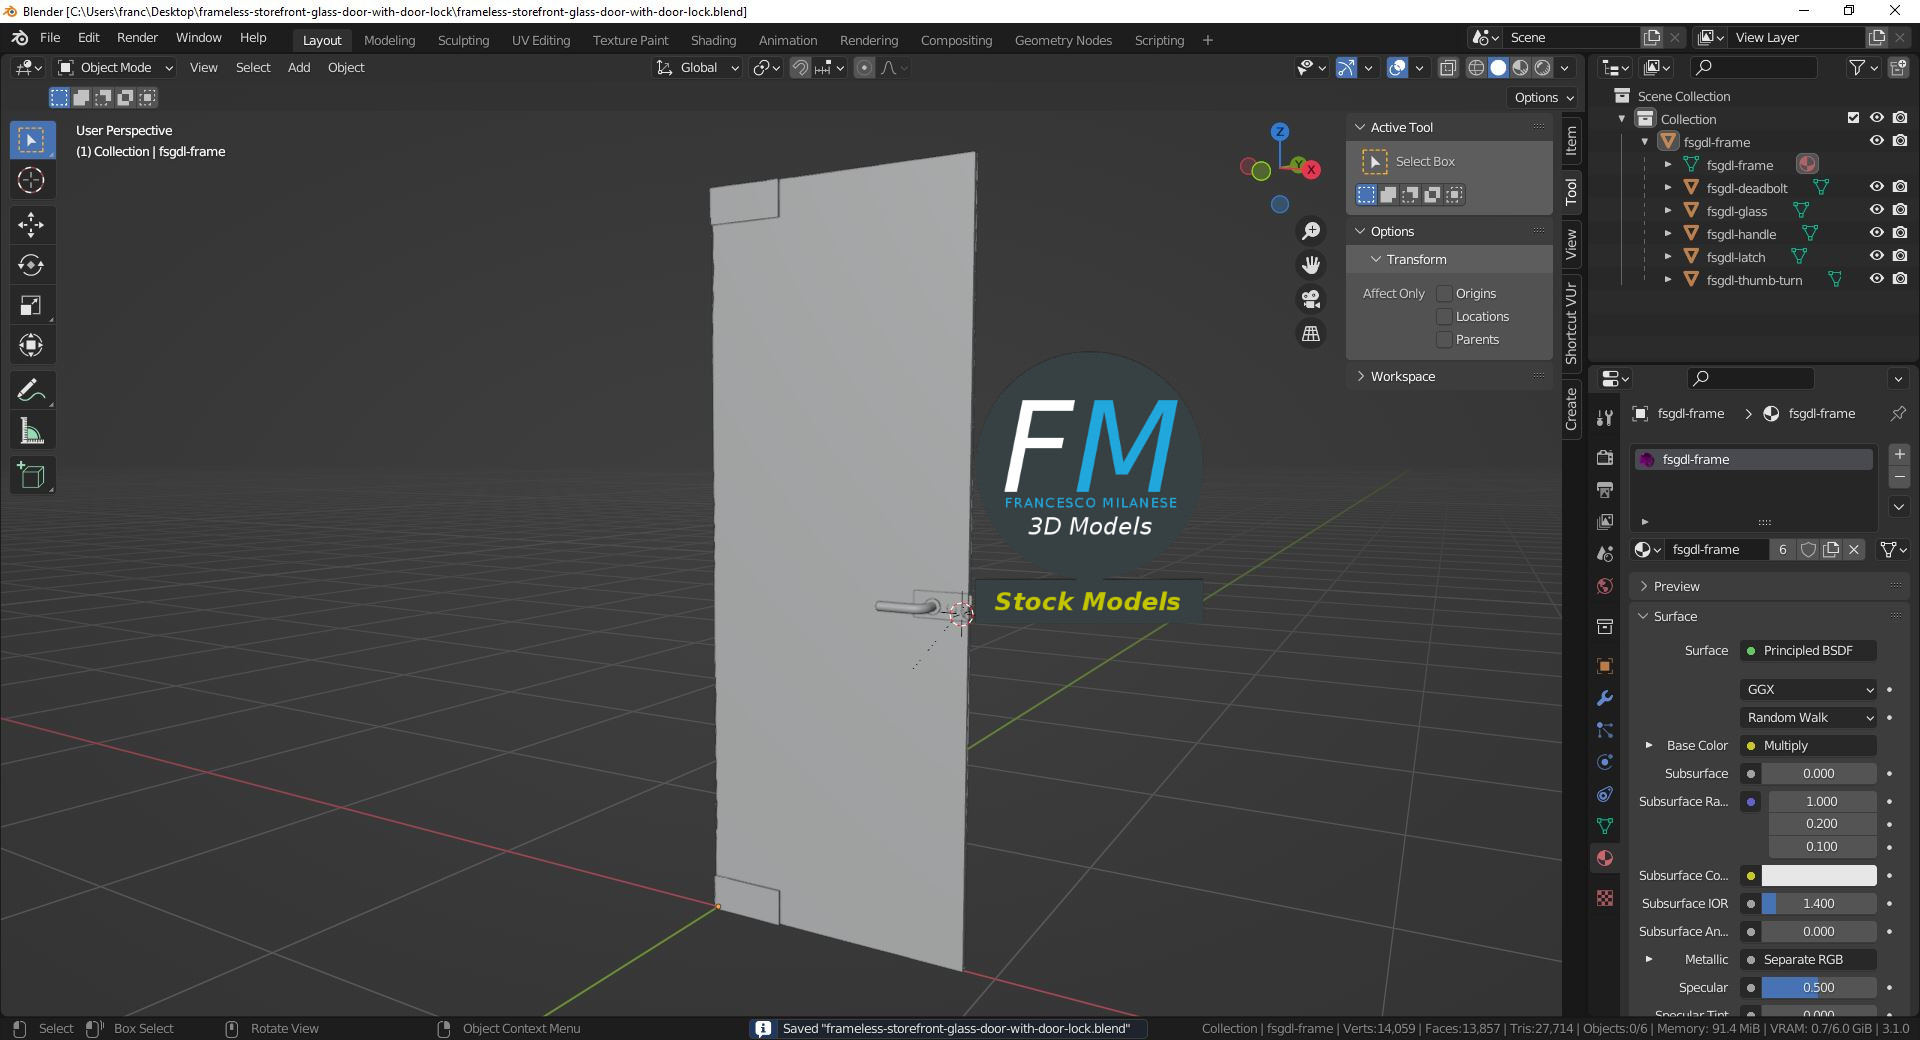
Task: Open the Texture properties checker tab
Action: pos(1605,898)
